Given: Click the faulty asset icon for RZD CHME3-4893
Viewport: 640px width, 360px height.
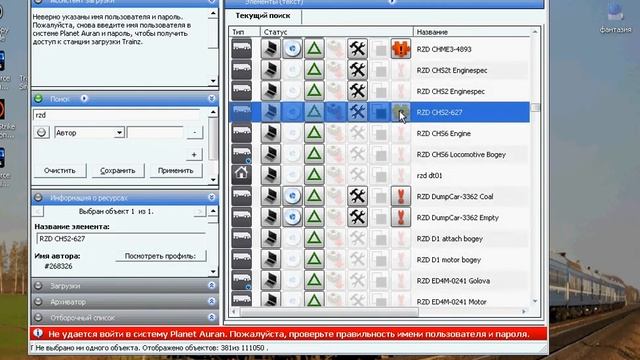Looking at the screenshot, I should pos(400,49).
